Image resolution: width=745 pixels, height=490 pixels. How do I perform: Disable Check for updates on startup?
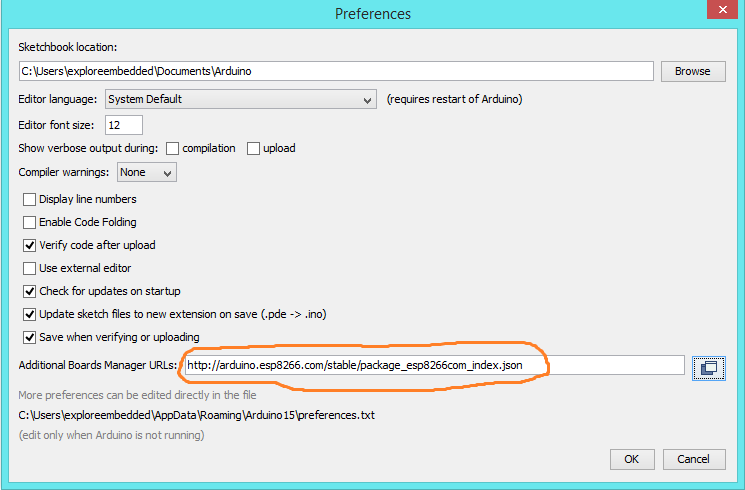point(30,291)
